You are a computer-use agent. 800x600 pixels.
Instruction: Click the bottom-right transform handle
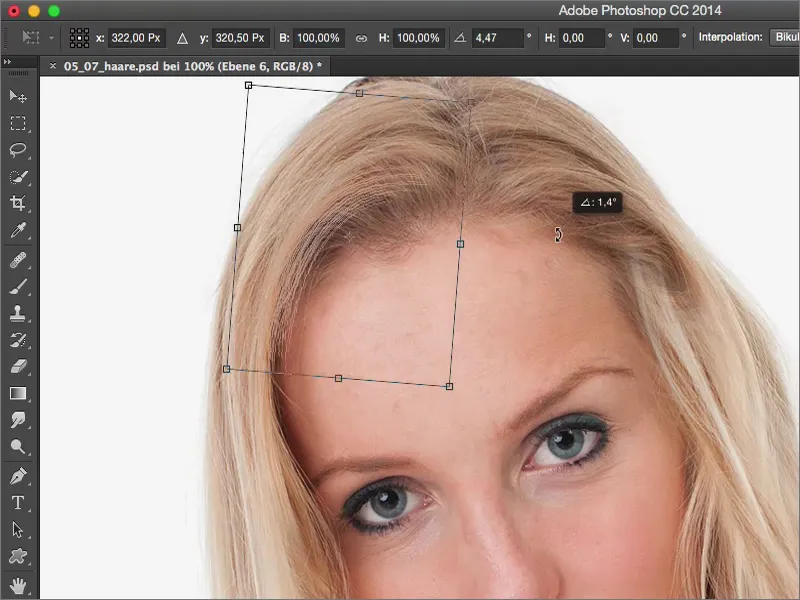point(449,386)
